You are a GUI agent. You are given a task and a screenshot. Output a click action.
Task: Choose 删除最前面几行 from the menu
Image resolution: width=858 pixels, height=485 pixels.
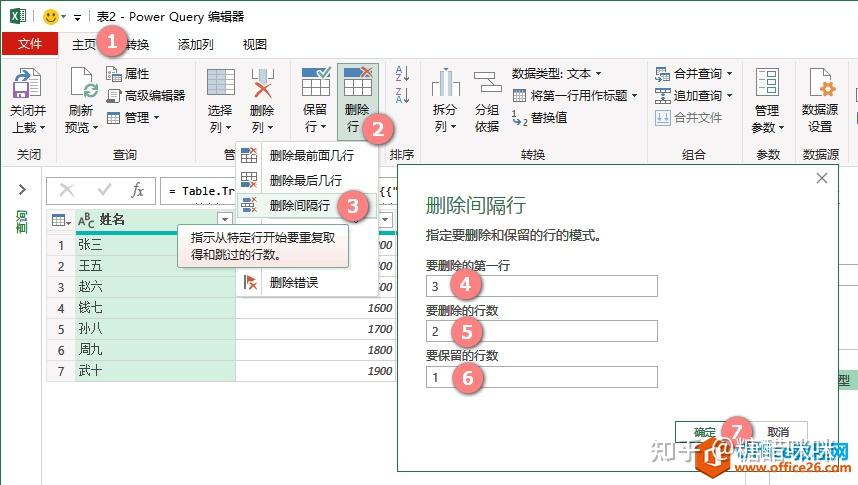pyautogui.click(x=307, y=155)
